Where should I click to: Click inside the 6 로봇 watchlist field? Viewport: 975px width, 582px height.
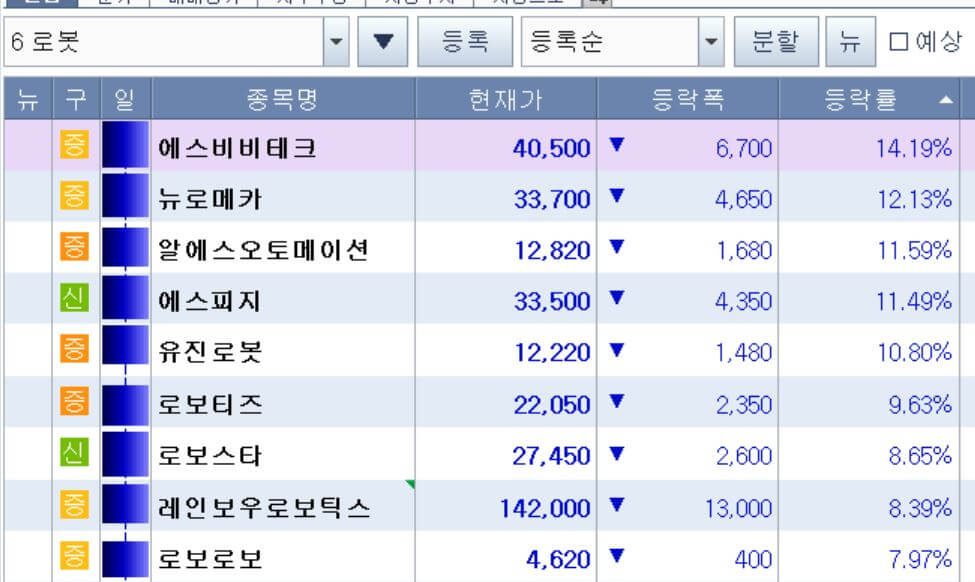coord(160,40)
